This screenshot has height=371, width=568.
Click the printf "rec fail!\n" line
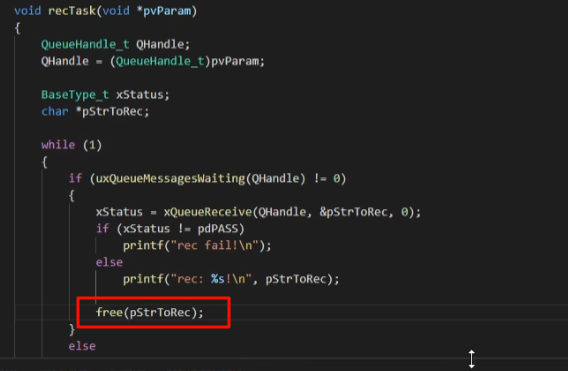197,246
